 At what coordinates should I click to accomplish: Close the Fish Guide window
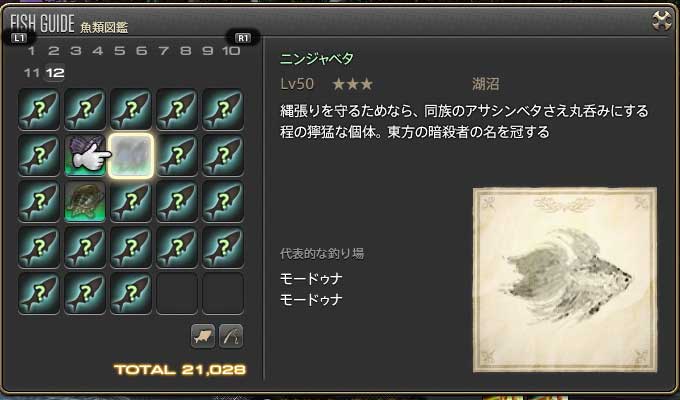point(662,20)
